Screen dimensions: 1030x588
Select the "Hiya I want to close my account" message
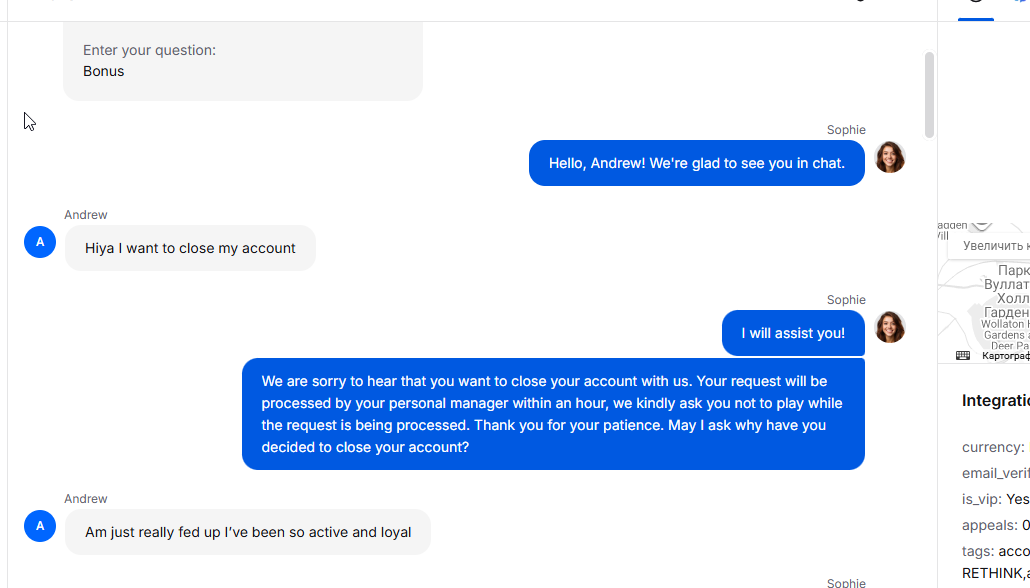tap(190, 248)
